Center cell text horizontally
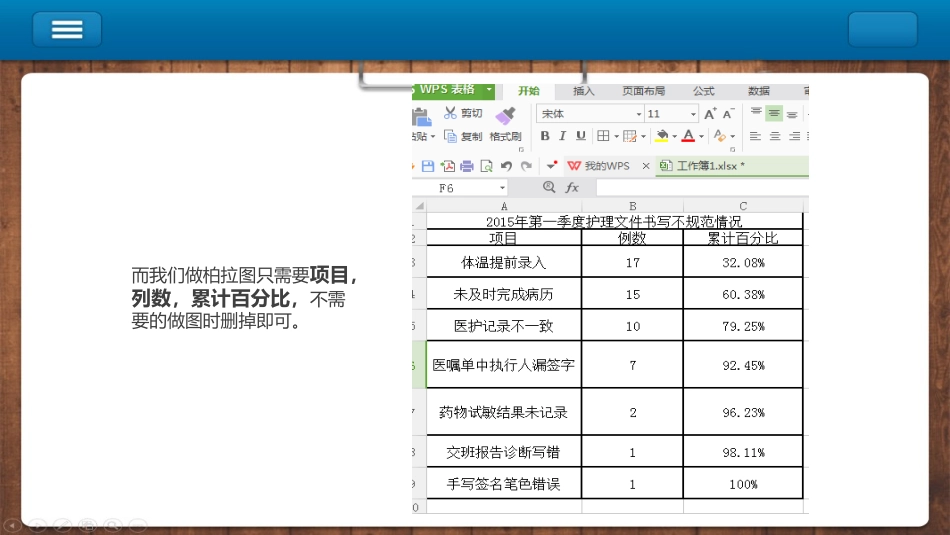Screen dimensions: 950x535 (x=775, y=136)
